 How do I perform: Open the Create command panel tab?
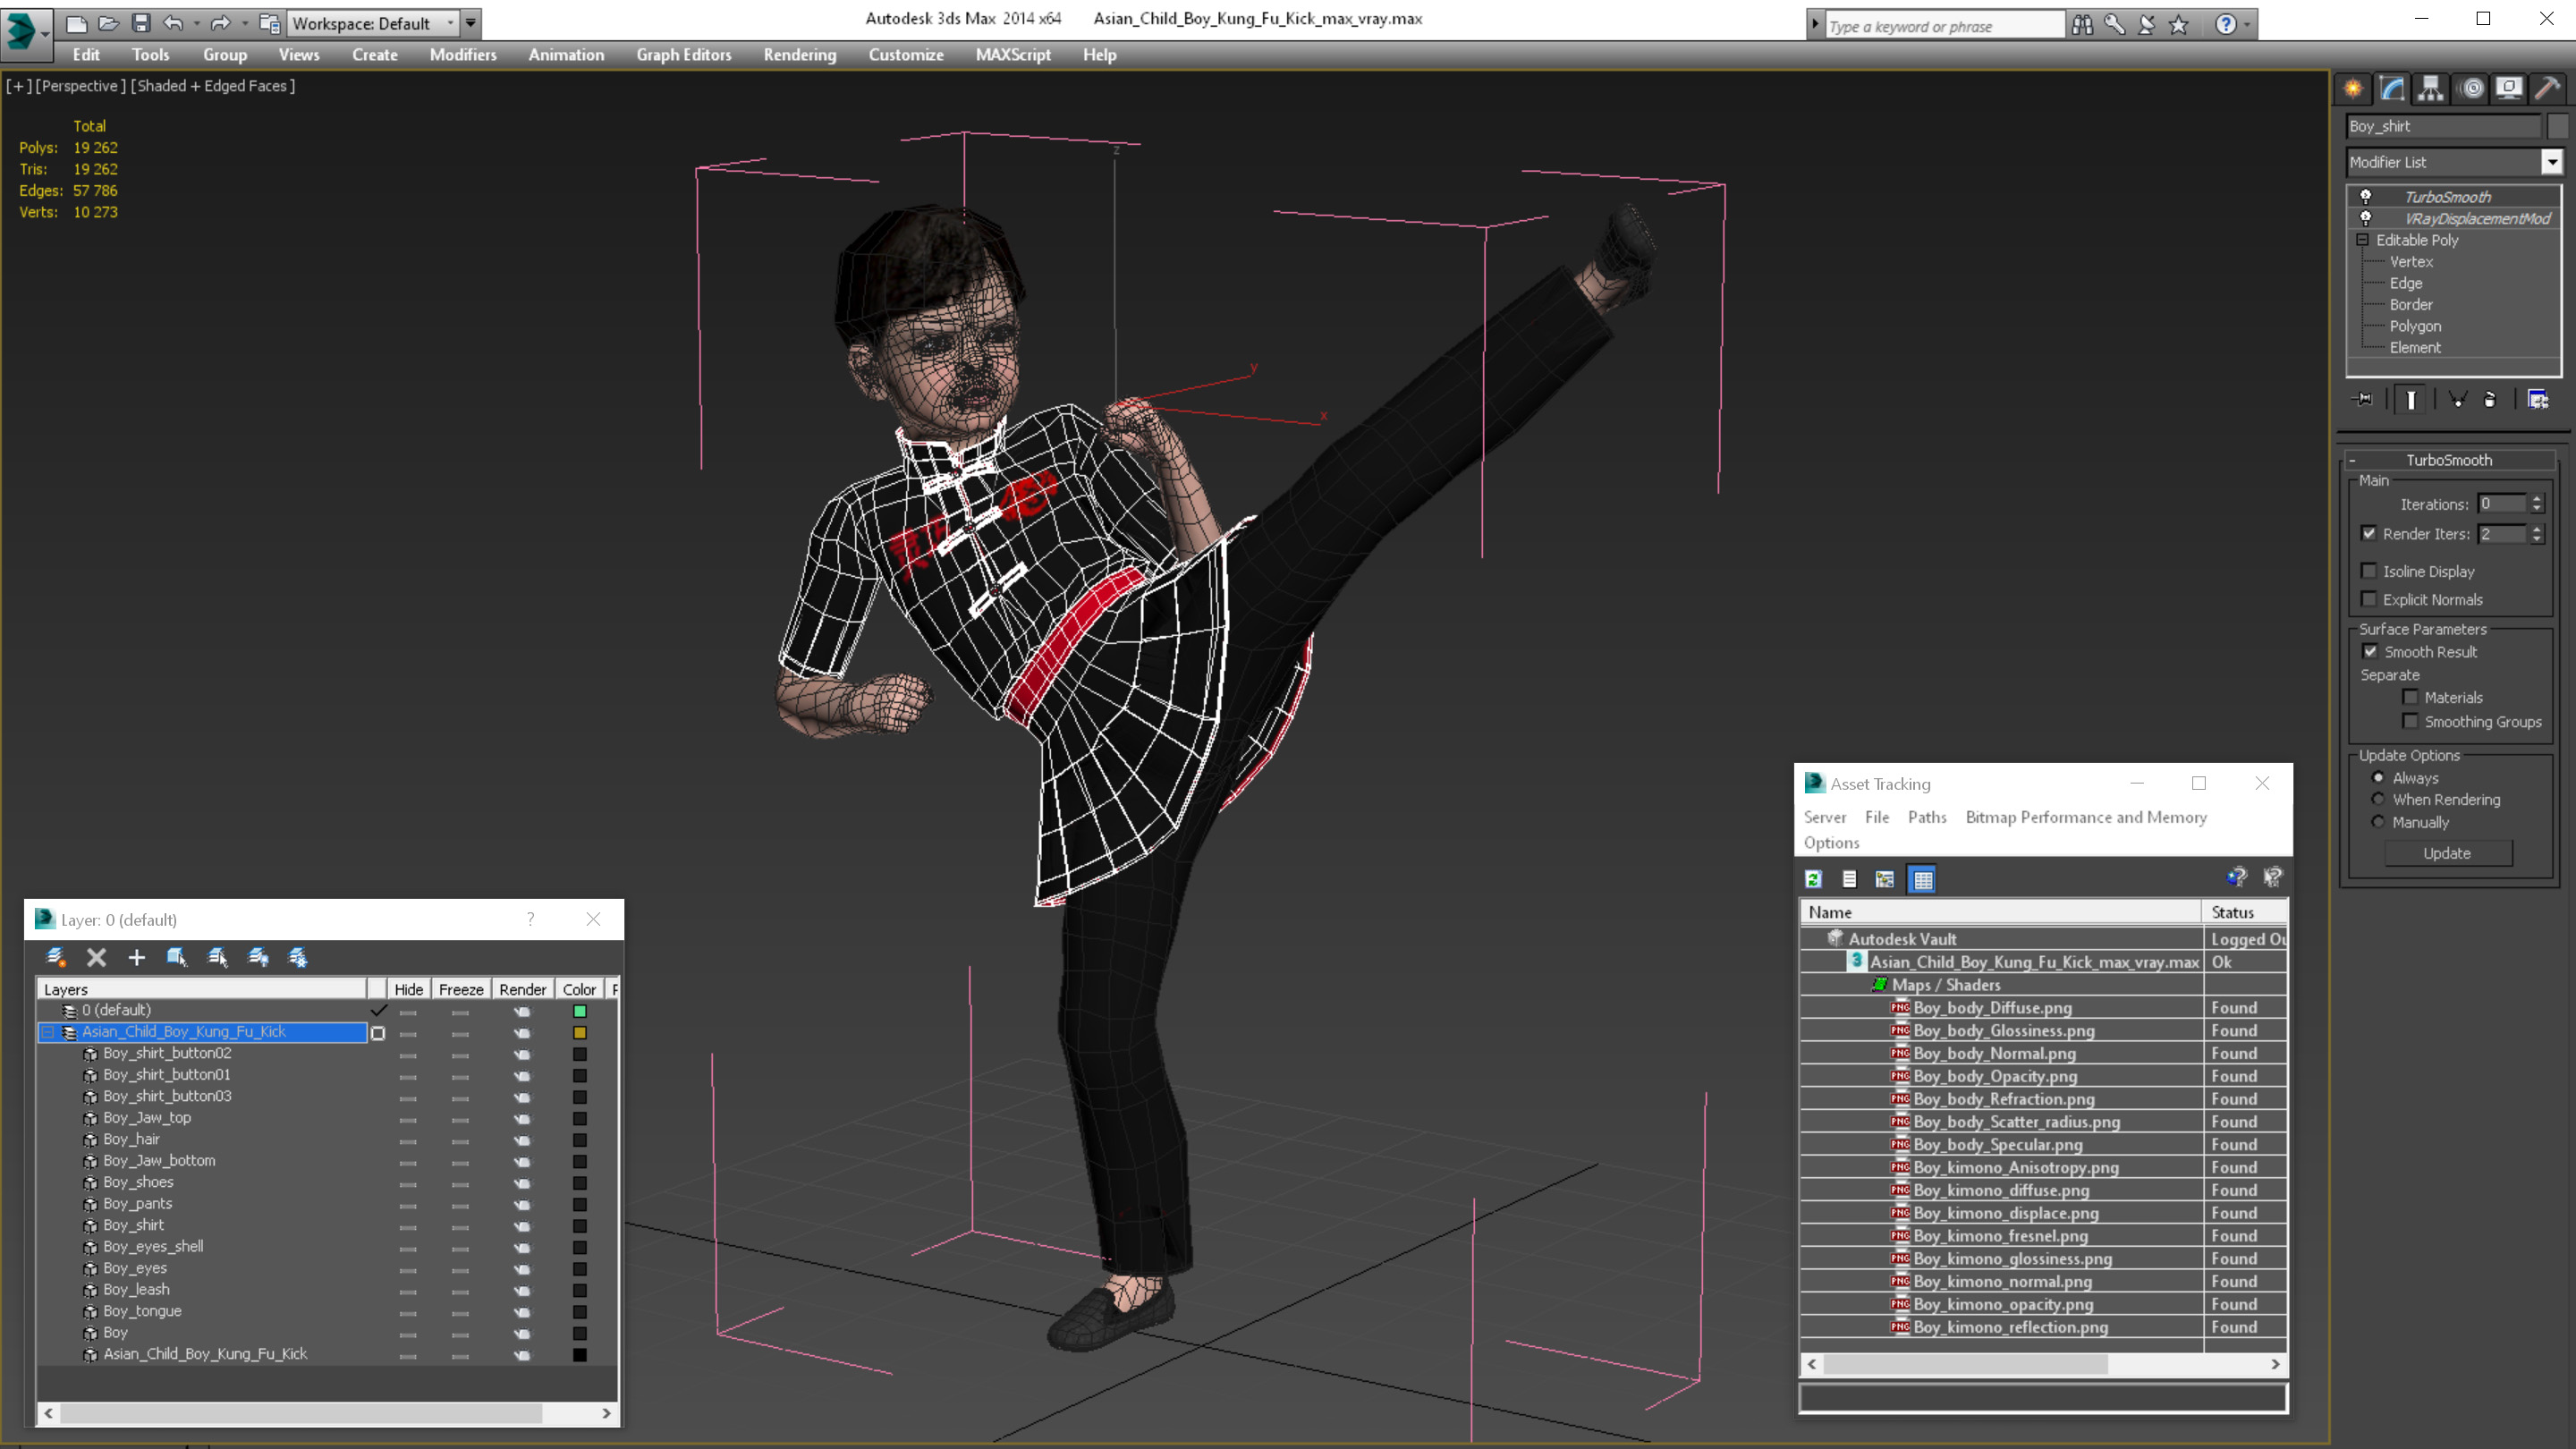coord(2353,88)
